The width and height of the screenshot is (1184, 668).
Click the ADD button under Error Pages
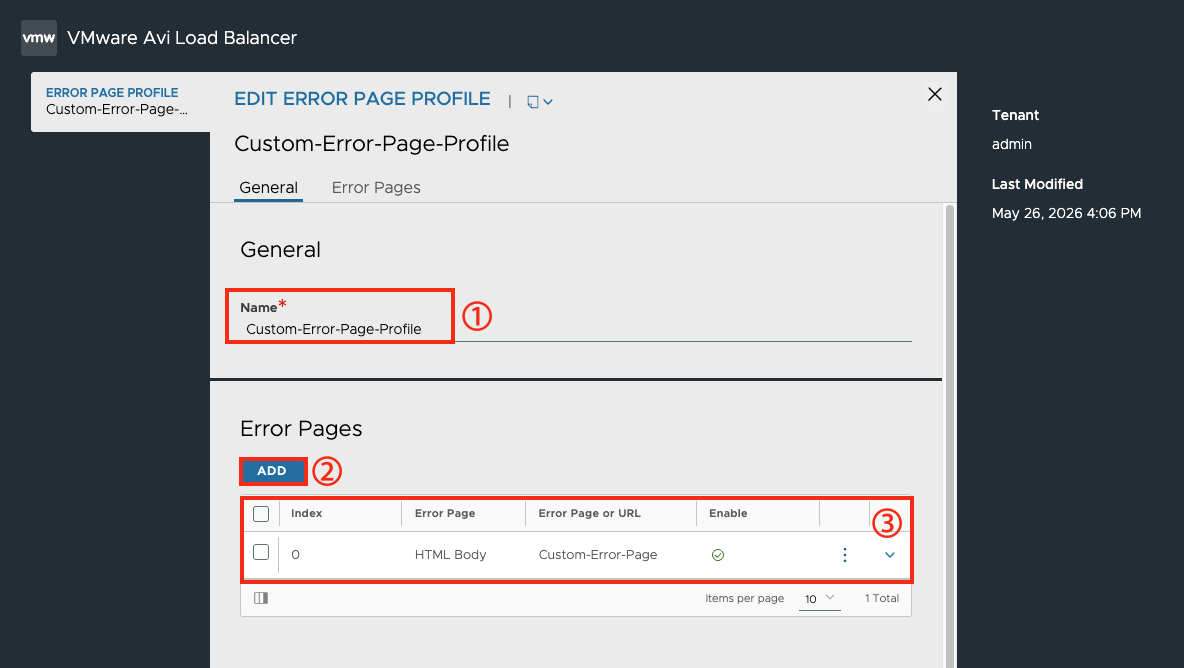(273, 471)
